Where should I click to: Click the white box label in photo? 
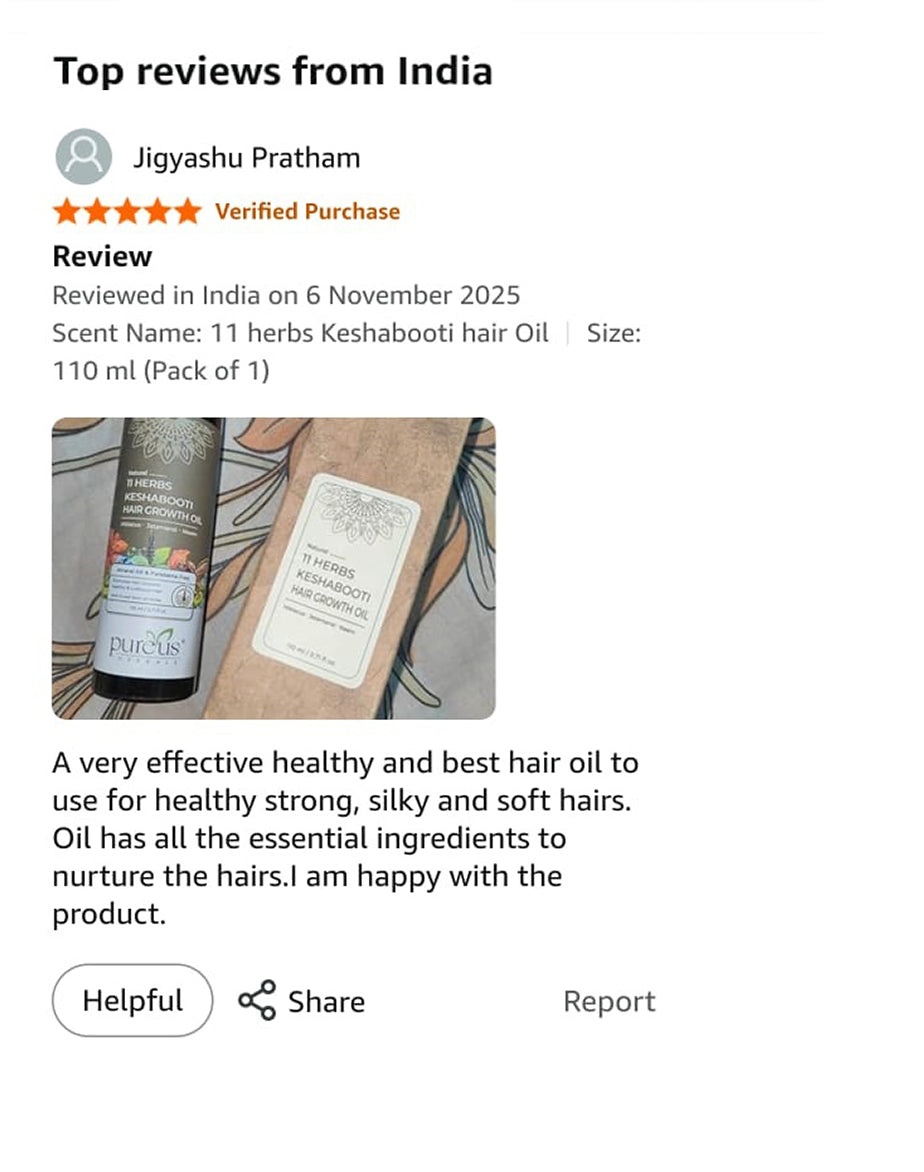tap(337, 580)
